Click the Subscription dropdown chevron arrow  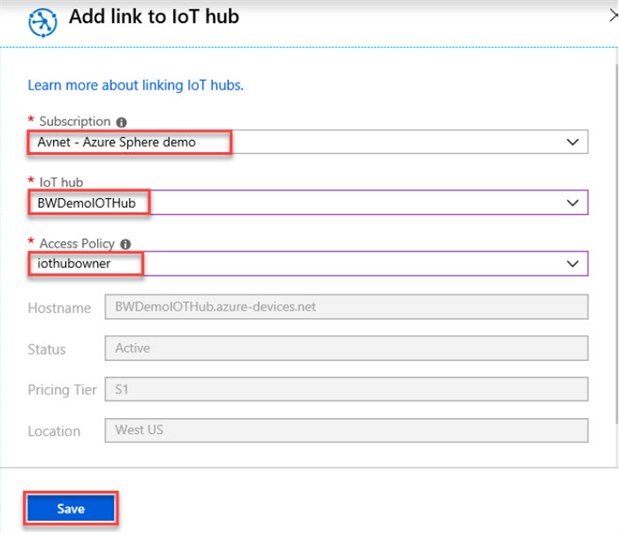(x=573, y=142)
